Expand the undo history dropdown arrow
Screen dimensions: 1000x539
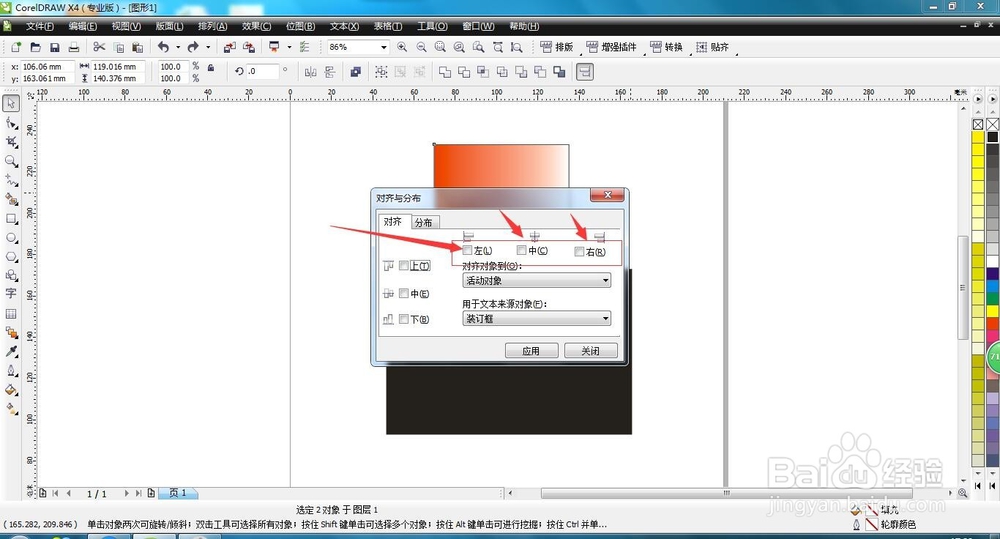[x=178, y=47]
